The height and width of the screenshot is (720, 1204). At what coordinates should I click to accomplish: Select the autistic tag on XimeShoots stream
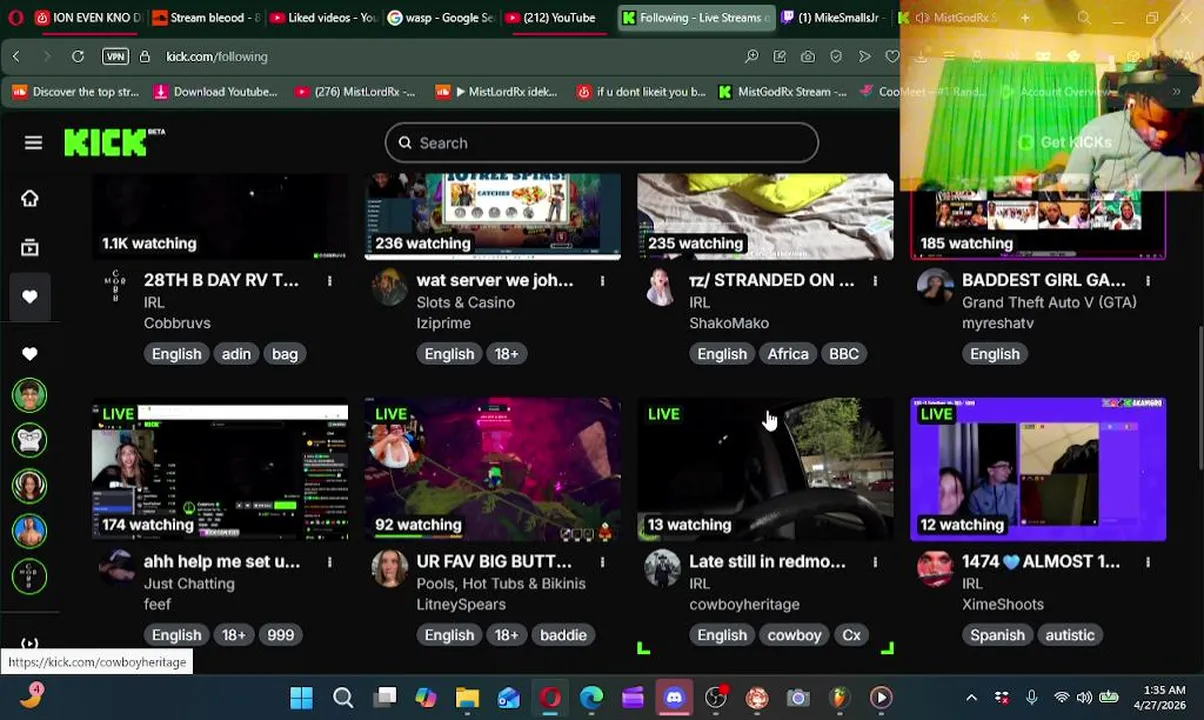coord(1070,635)
